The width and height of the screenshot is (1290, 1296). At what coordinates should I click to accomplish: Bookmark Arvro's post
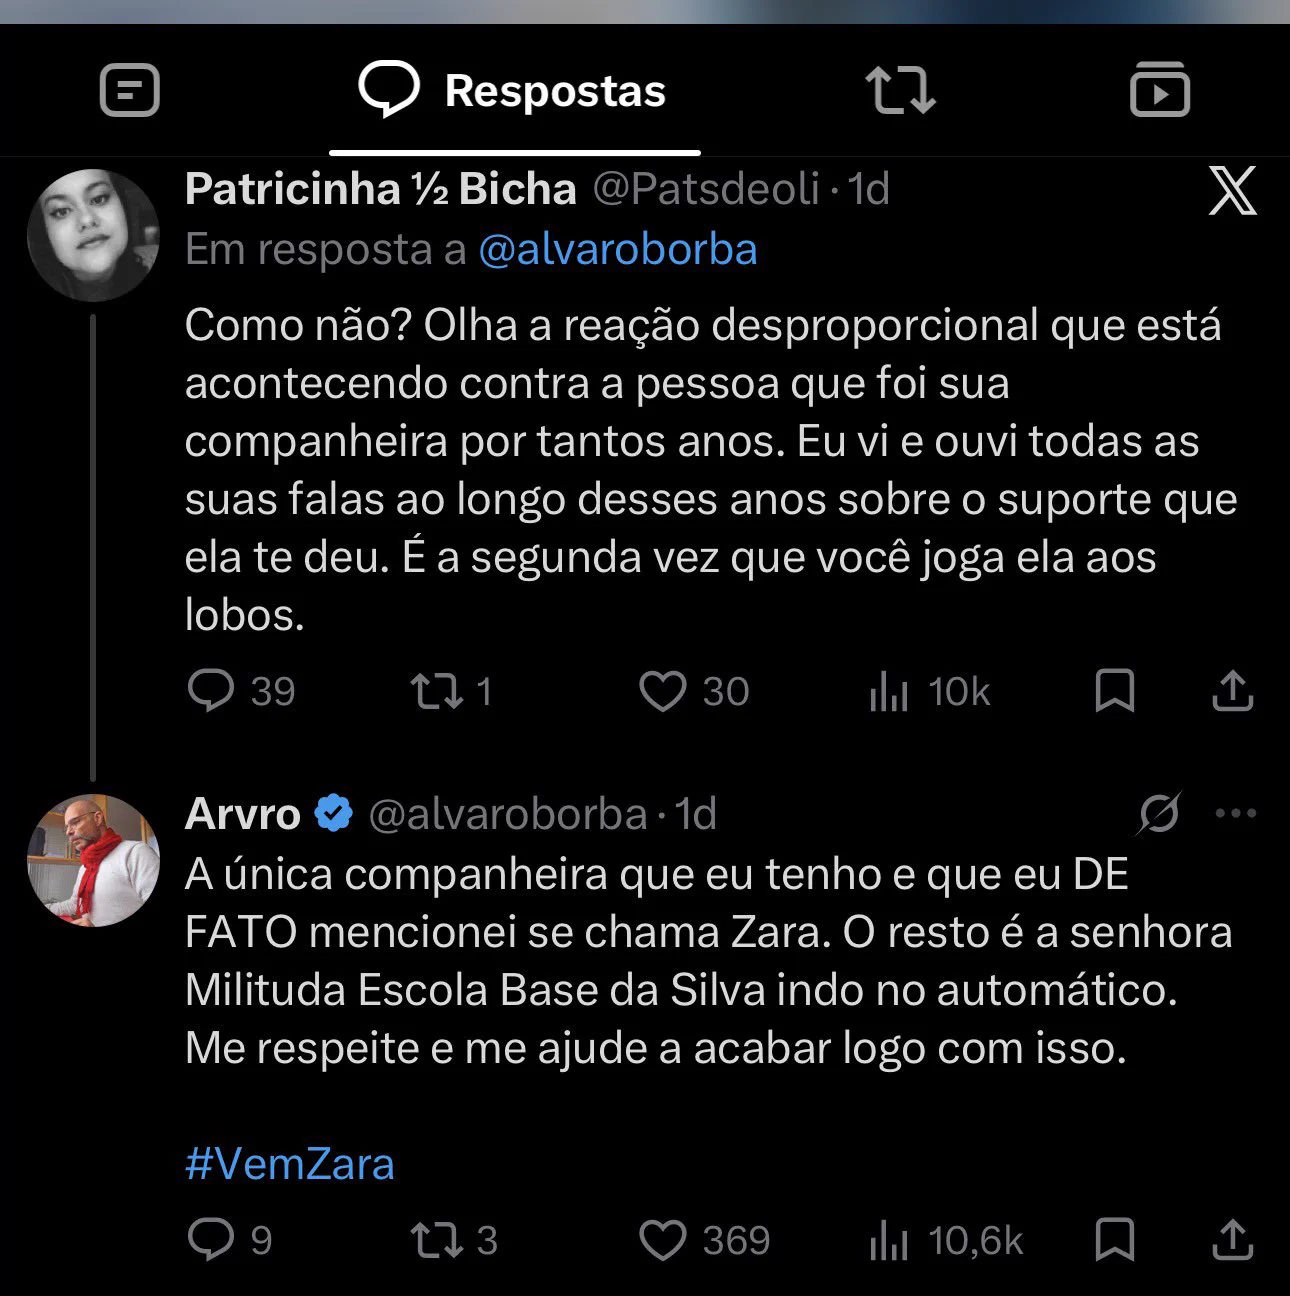tap(1114, 1240)
